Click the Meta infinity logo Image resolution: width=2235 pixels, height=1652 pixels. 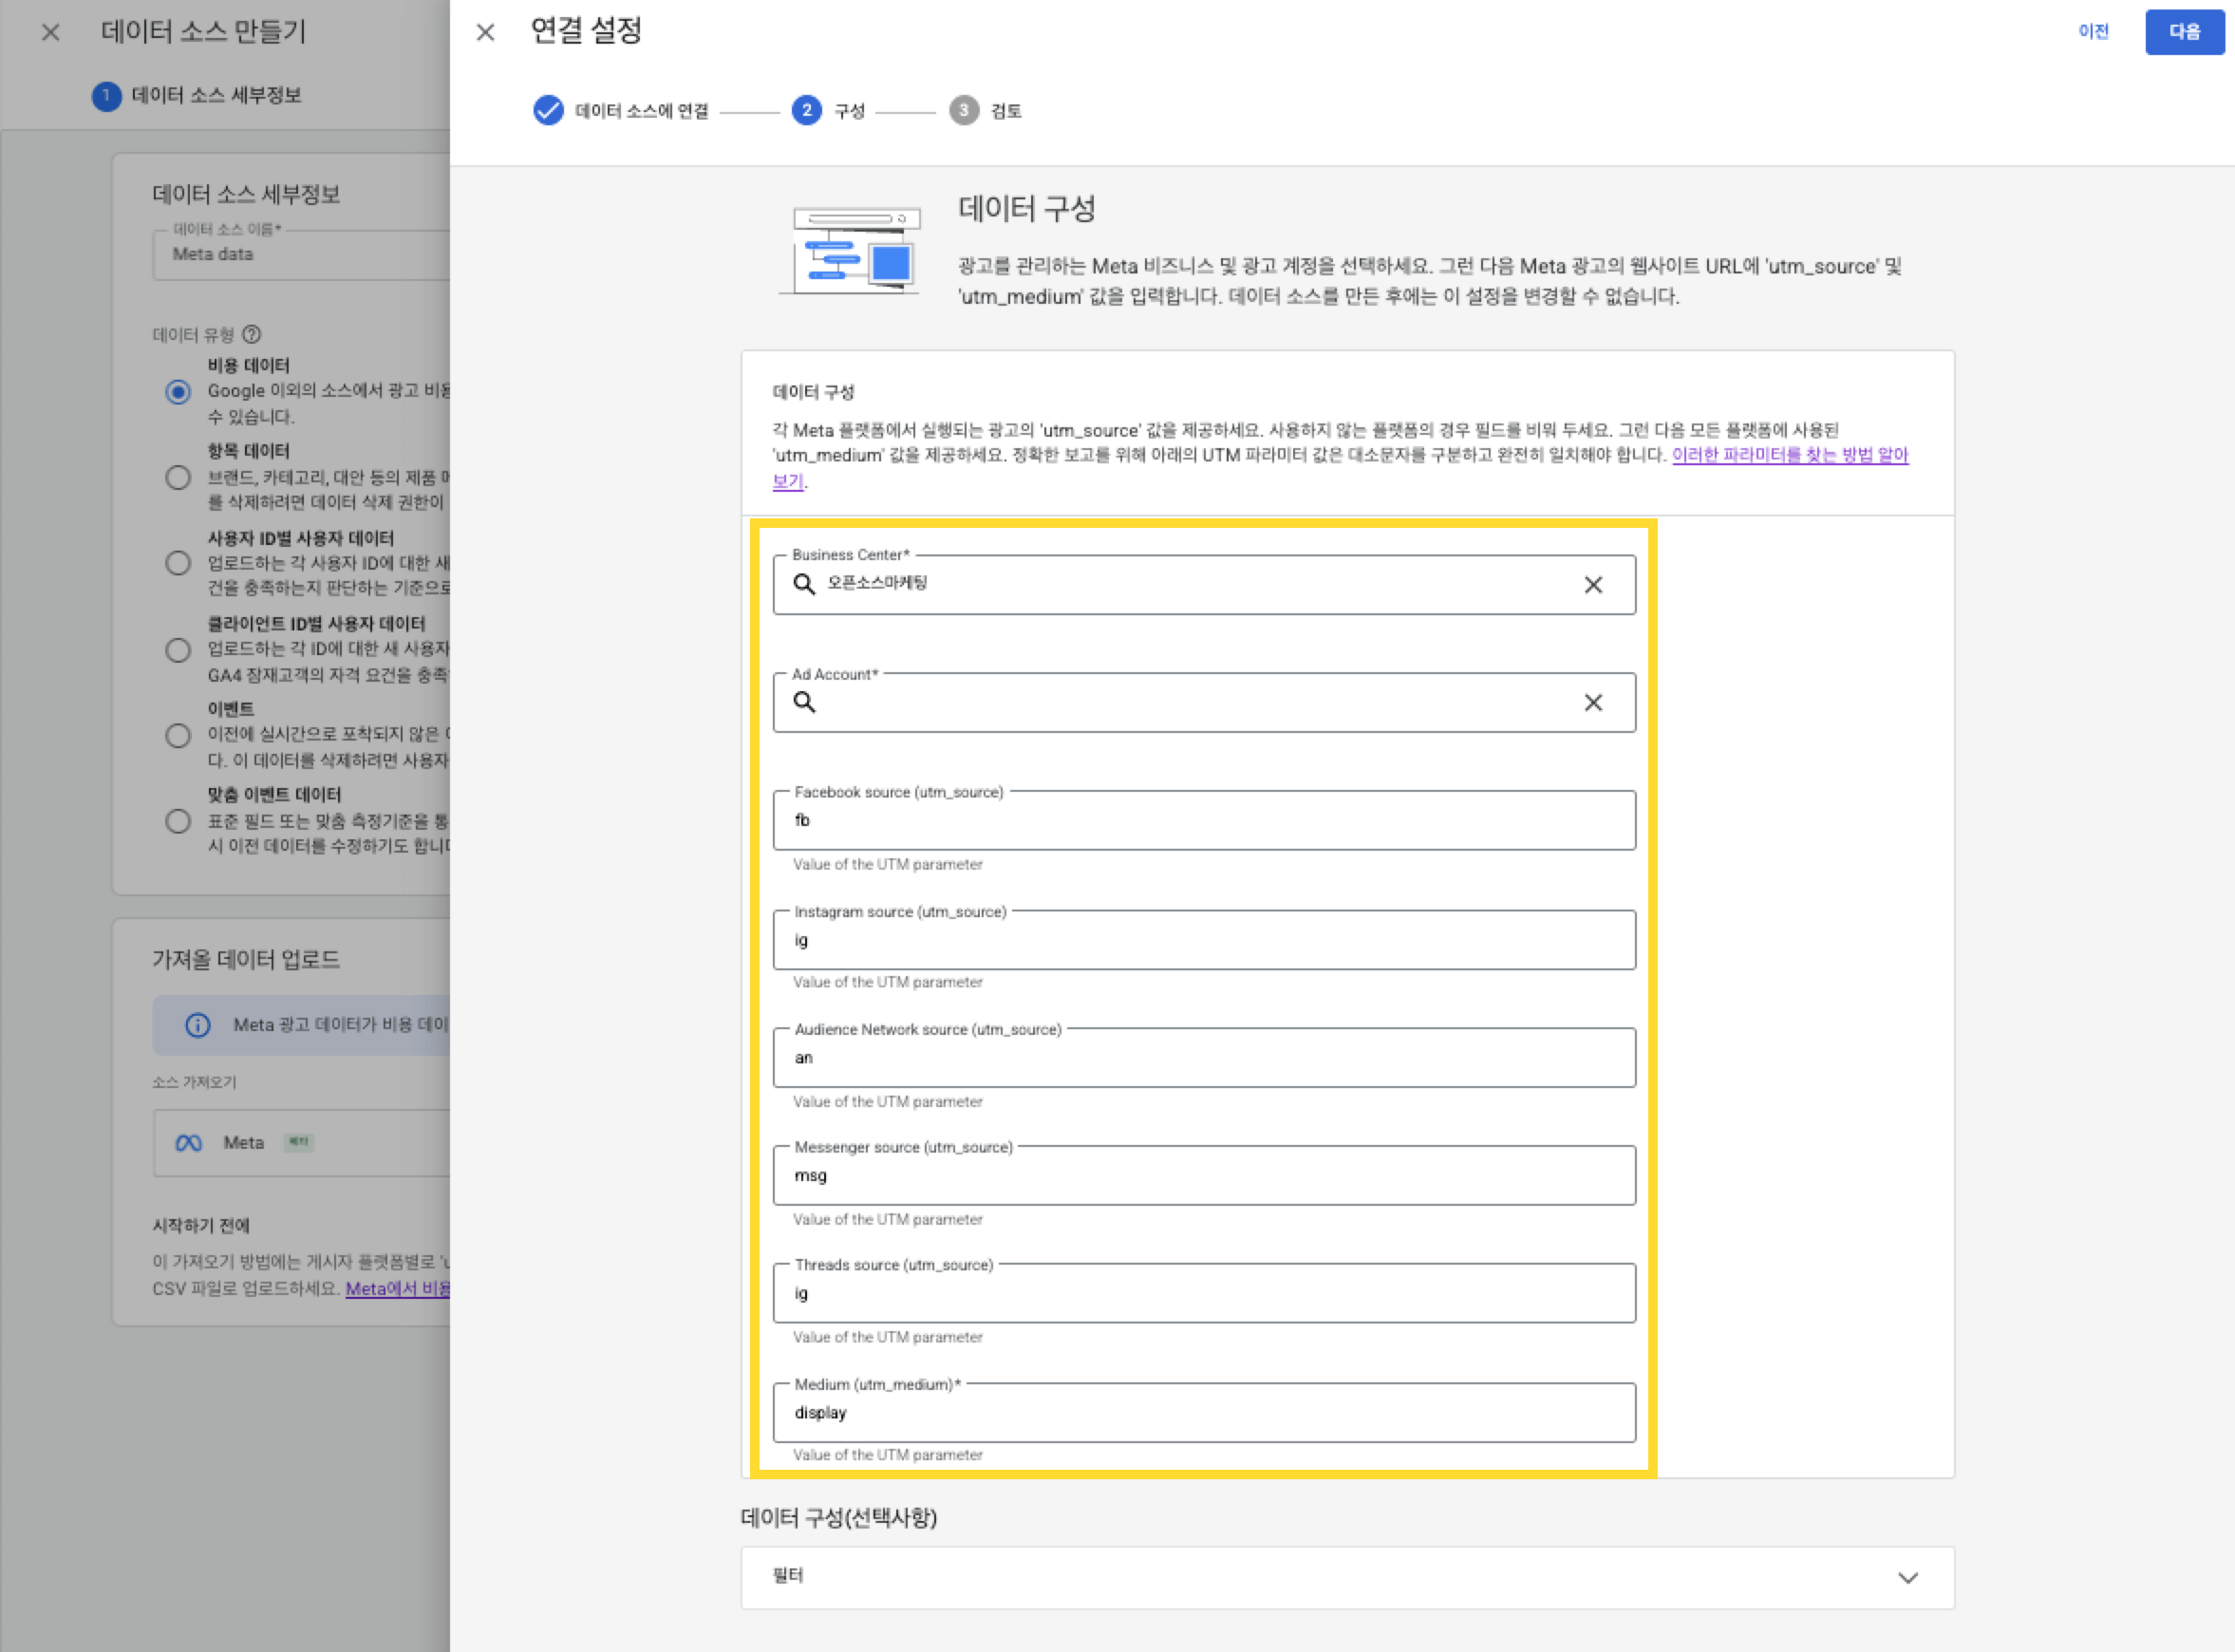[188, 1143]
